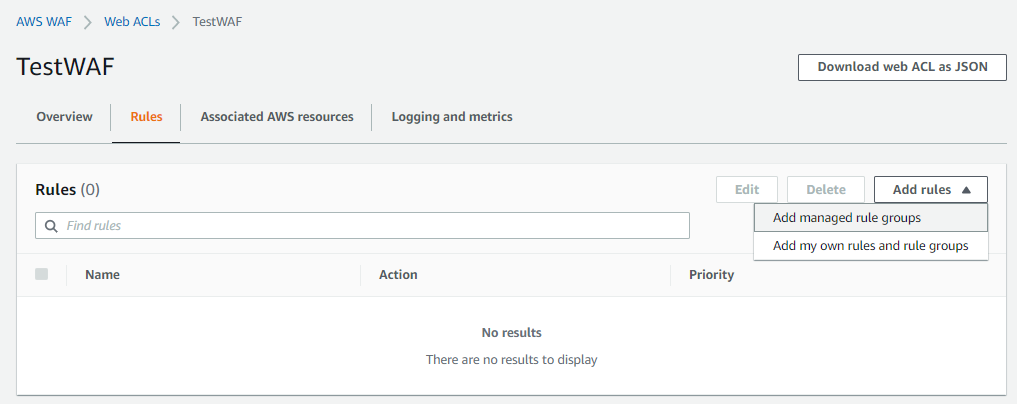Download web ACL as JSON
1017x404 pixels.
(902, 67)
